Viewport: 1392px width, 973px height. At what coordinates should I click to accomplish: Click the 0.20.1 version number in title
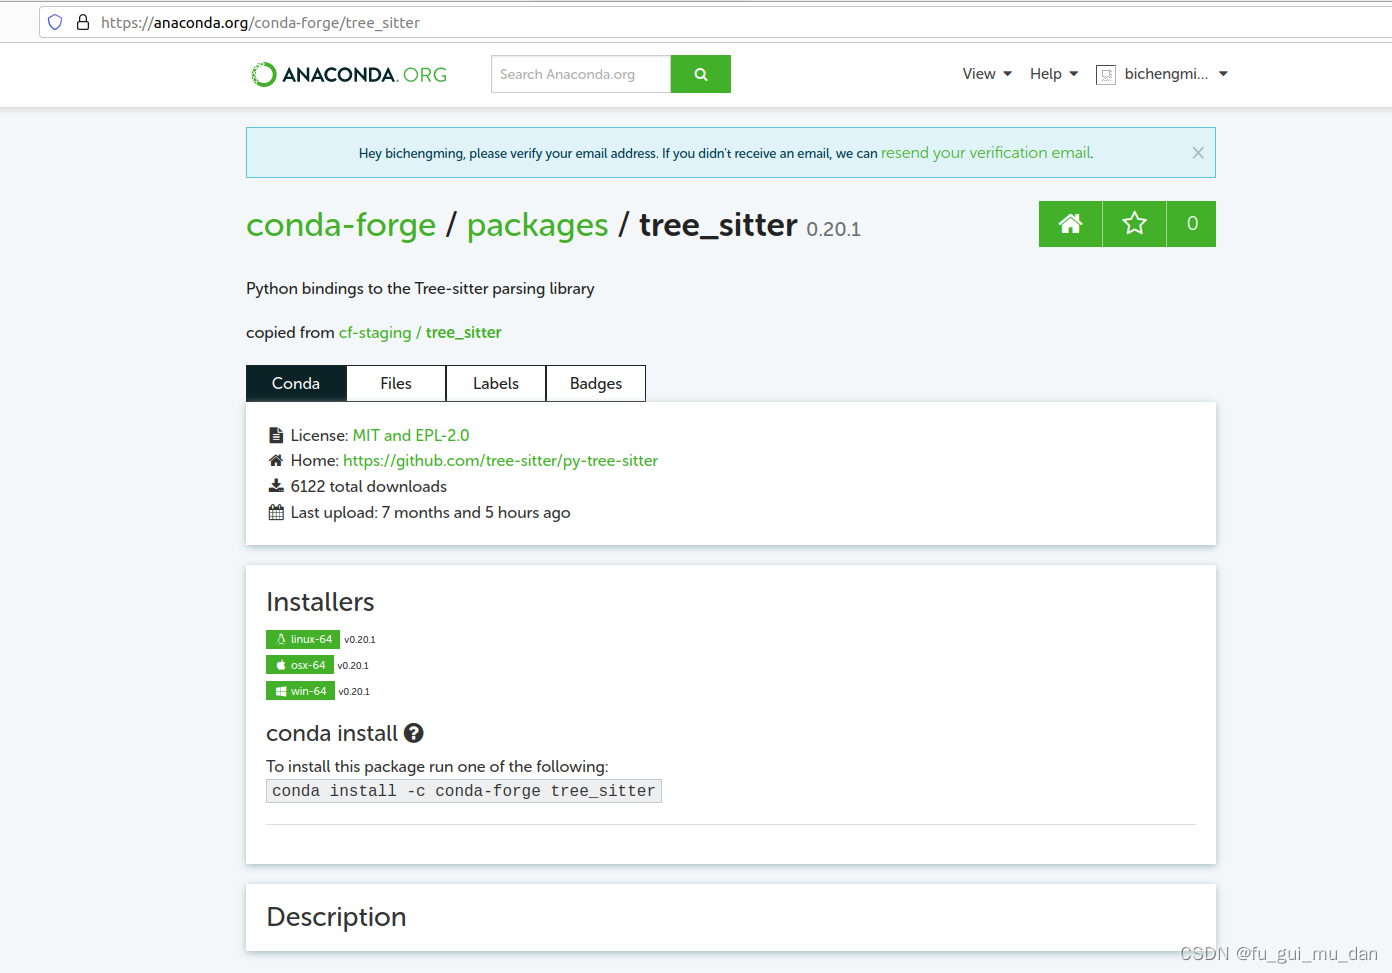tap(834, 229)
